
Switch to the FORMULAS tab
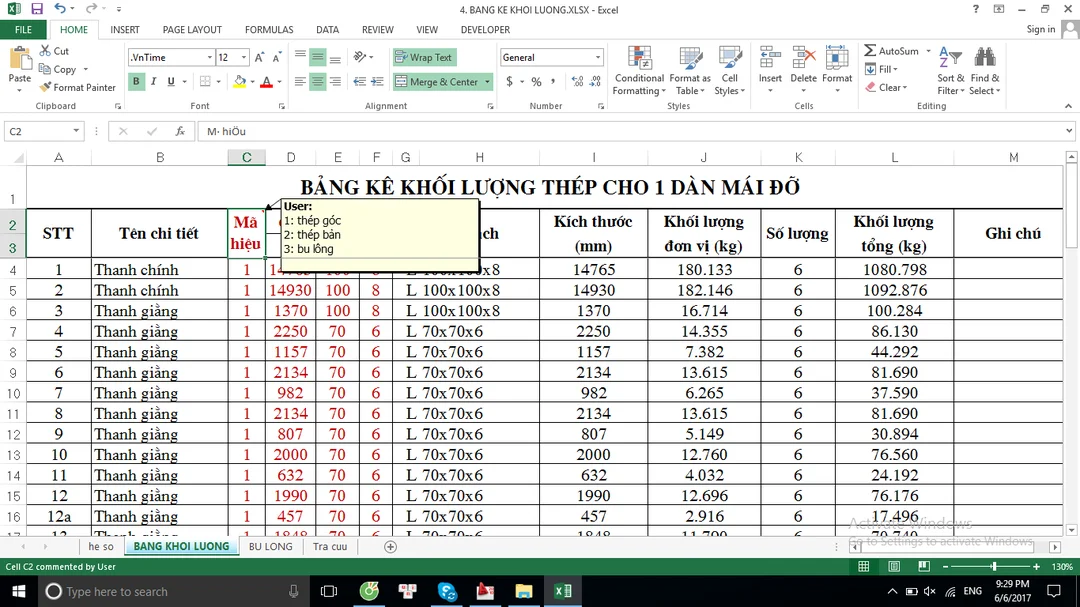pyautogui.click(x=269, y=30)
